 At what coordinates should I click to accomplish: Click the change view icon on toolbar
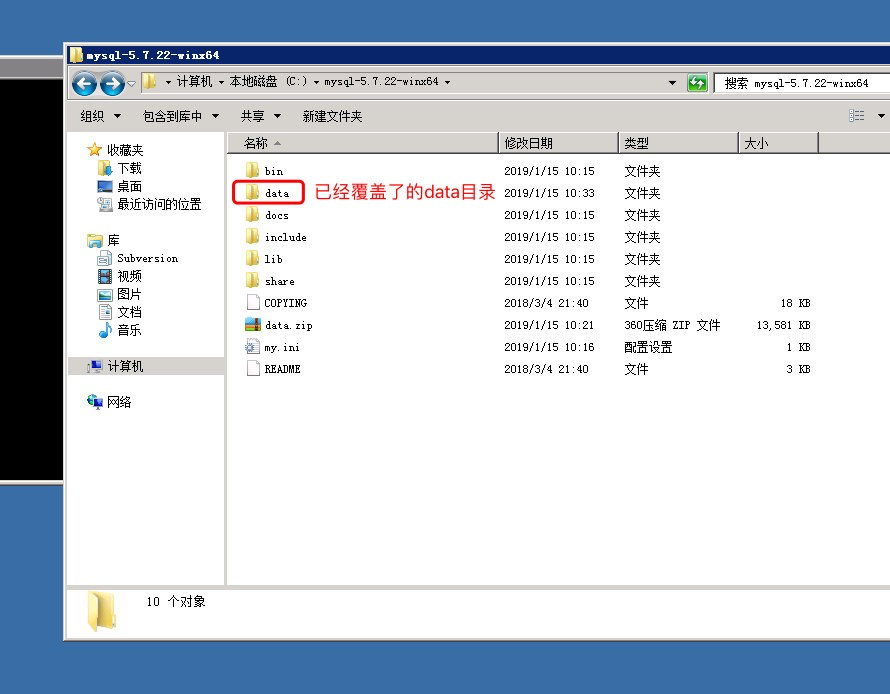[855, 115]
